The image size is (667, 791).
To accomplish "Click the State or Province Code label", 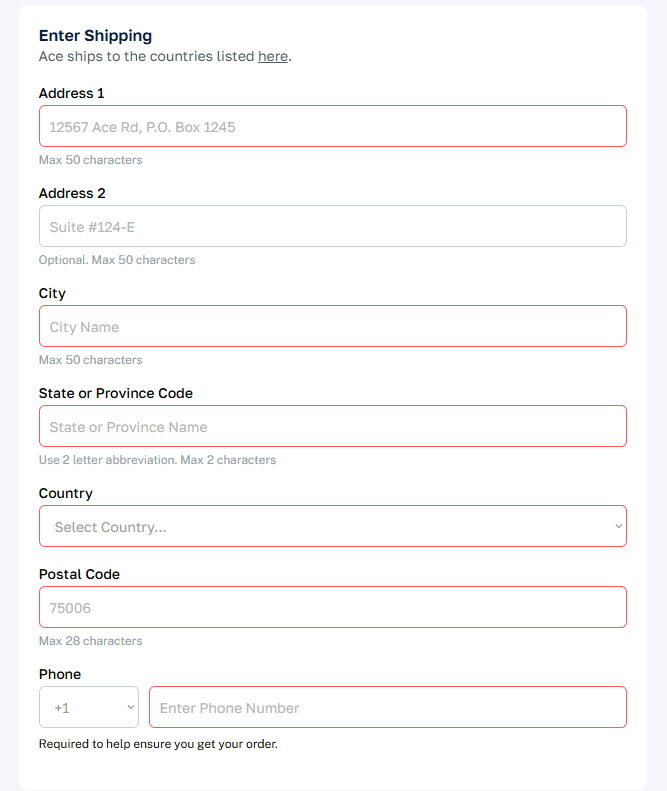I will [116, 393].
